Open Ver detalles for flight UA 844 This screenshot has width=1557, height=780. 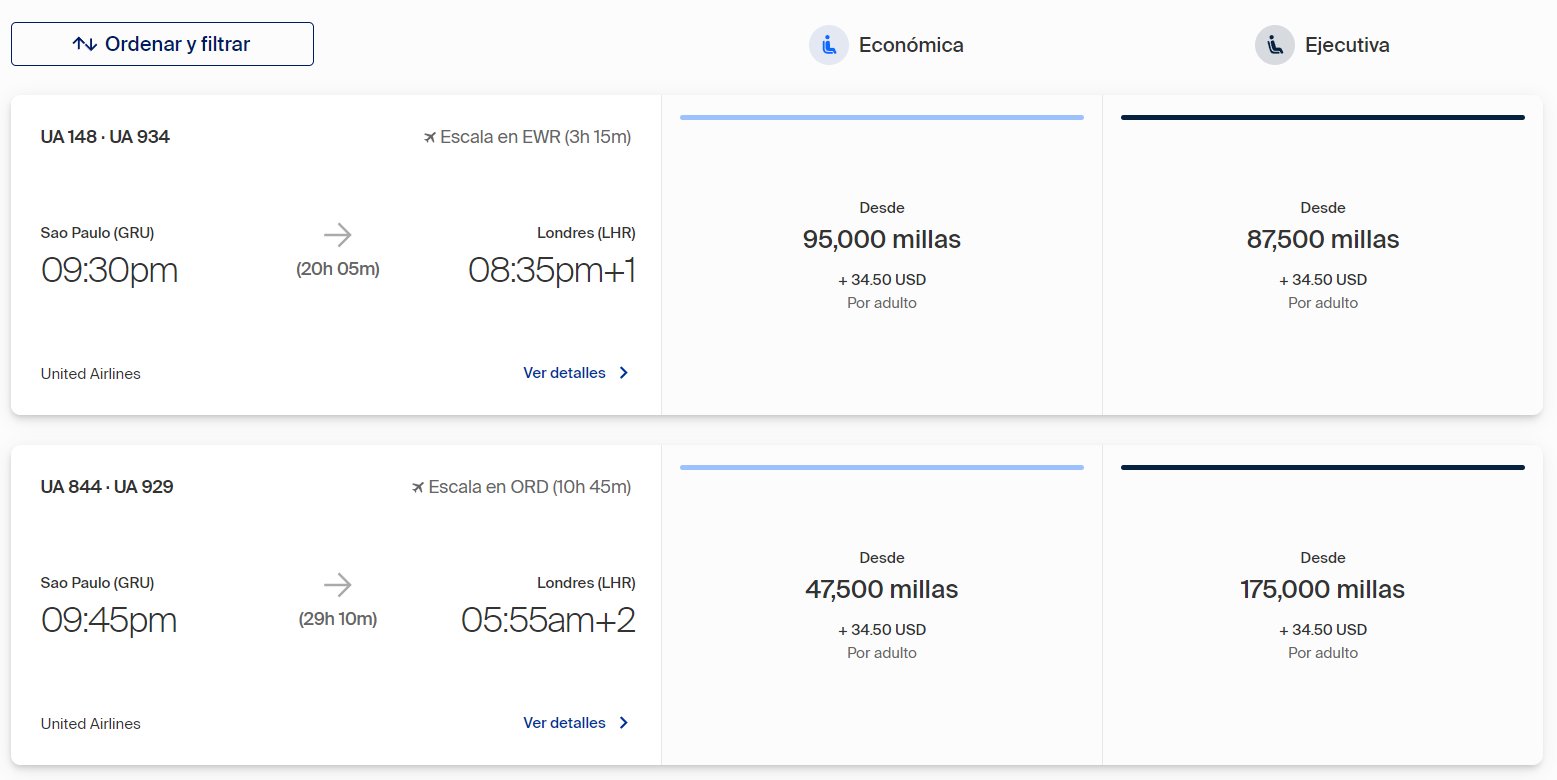(x=576, y=723)
